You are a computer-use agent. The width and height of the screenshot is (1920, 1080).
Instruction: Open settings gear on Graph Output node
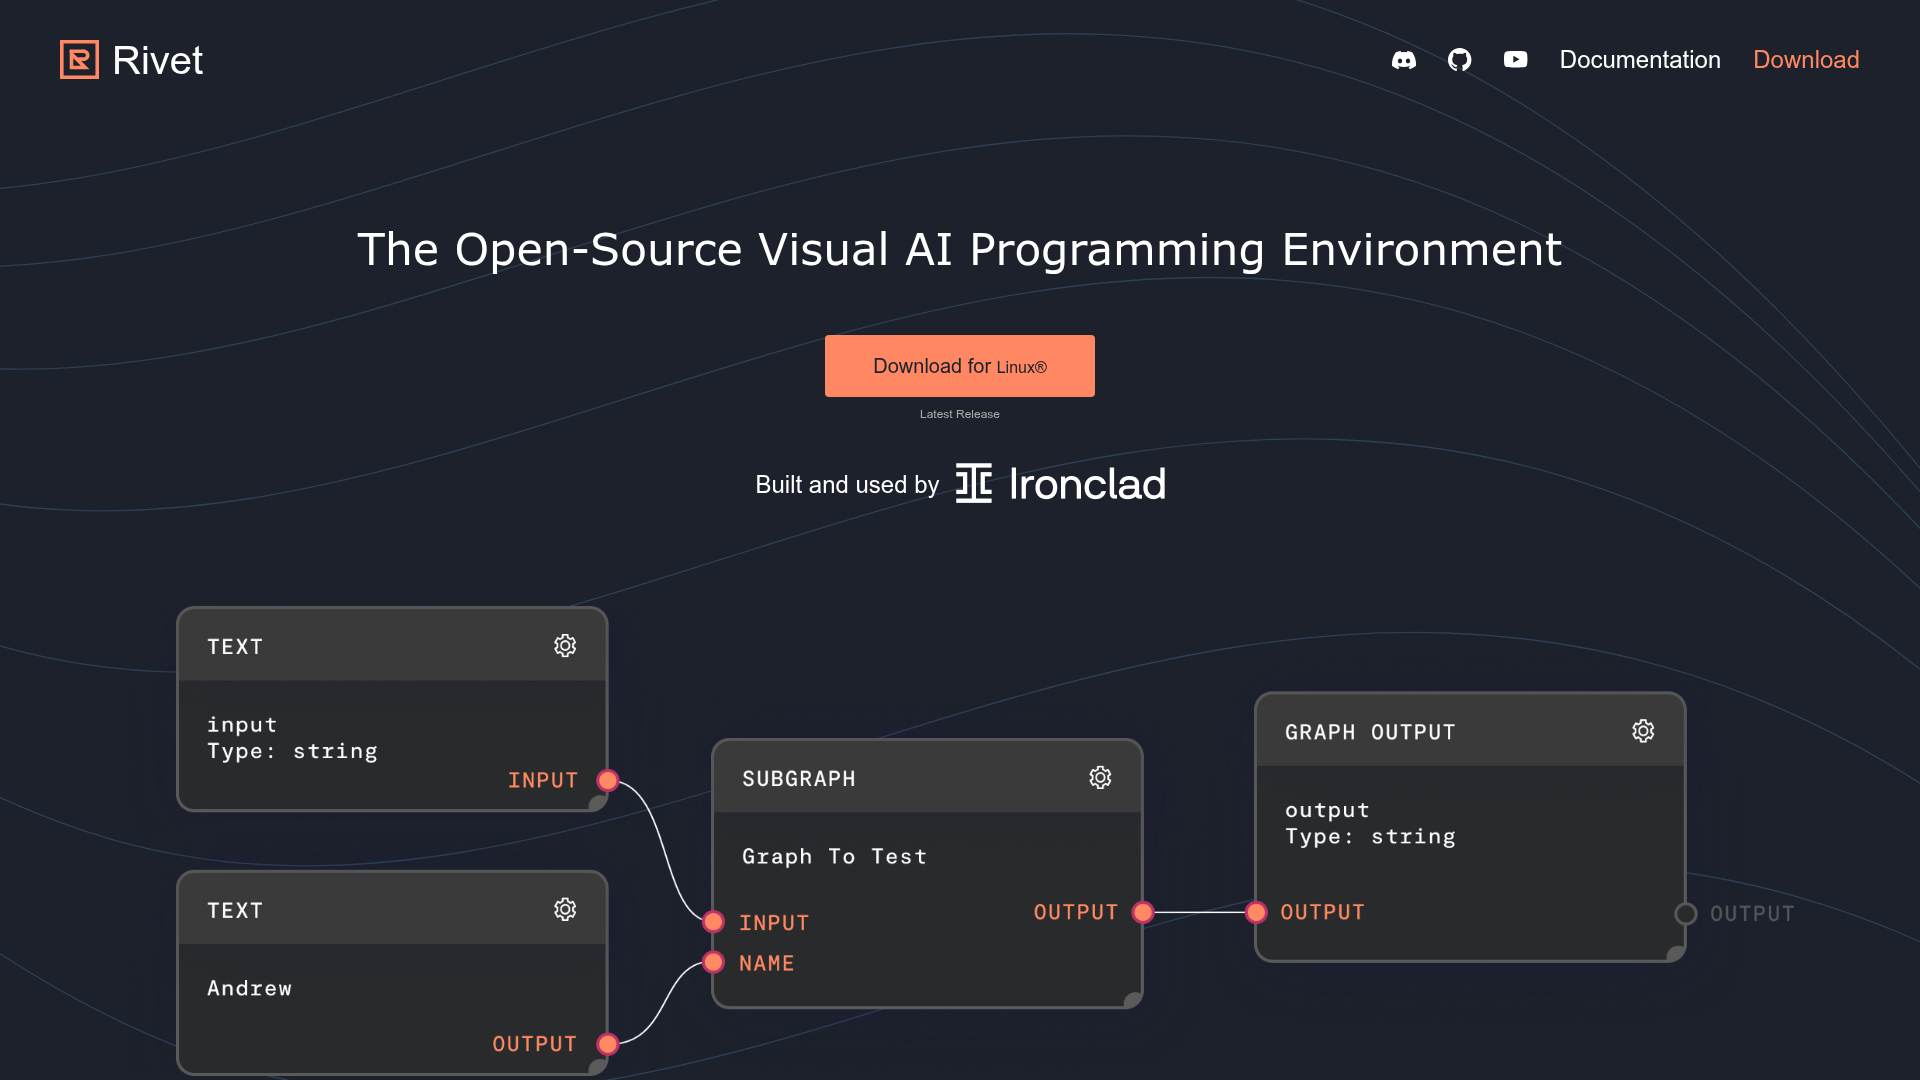click(x=1643, y=731)
